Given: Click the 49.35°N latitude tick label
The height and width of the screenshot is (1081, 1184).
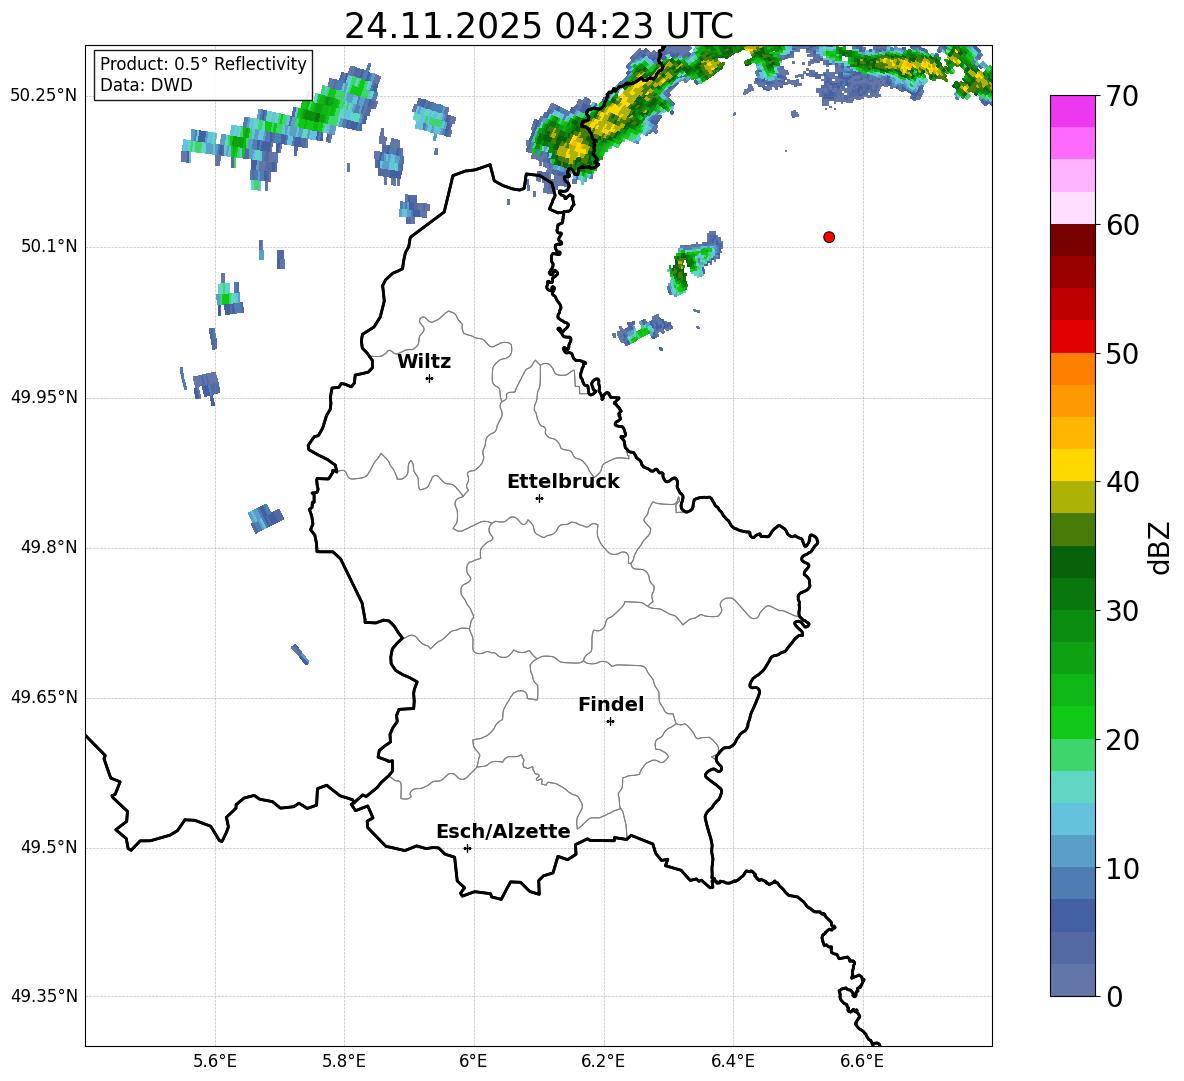Looking at the screenshot, I should [44, 996].
